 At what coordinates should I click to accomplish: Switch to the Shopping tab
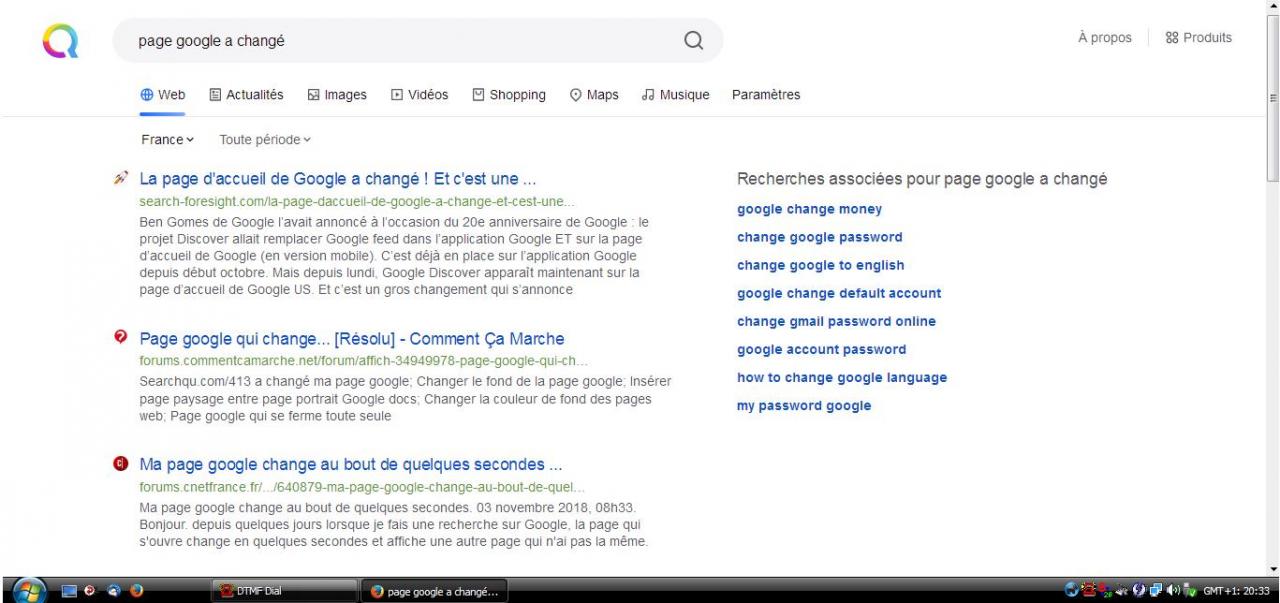pos(509,95)
